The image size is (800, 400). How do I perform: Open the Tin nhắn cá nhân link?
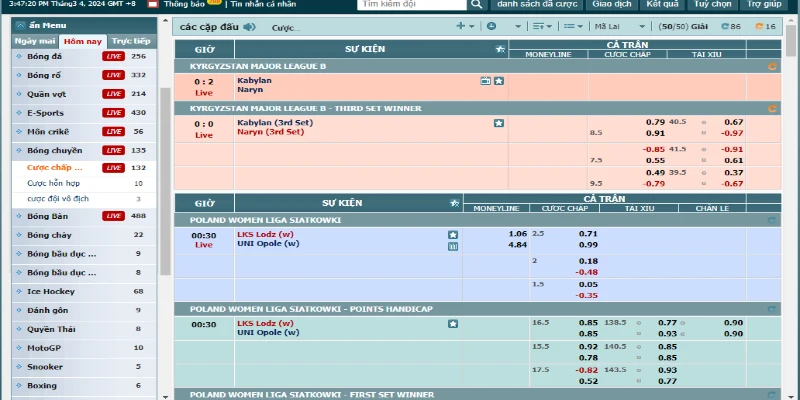tap(263, 4)
